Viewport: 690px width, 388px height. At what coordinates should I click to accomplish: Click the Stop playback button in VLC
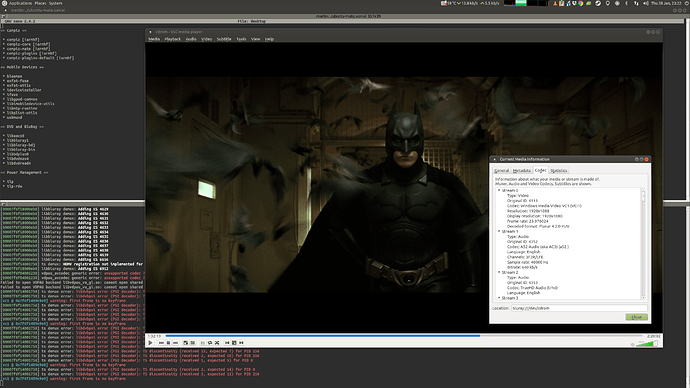tap(169, 343)
